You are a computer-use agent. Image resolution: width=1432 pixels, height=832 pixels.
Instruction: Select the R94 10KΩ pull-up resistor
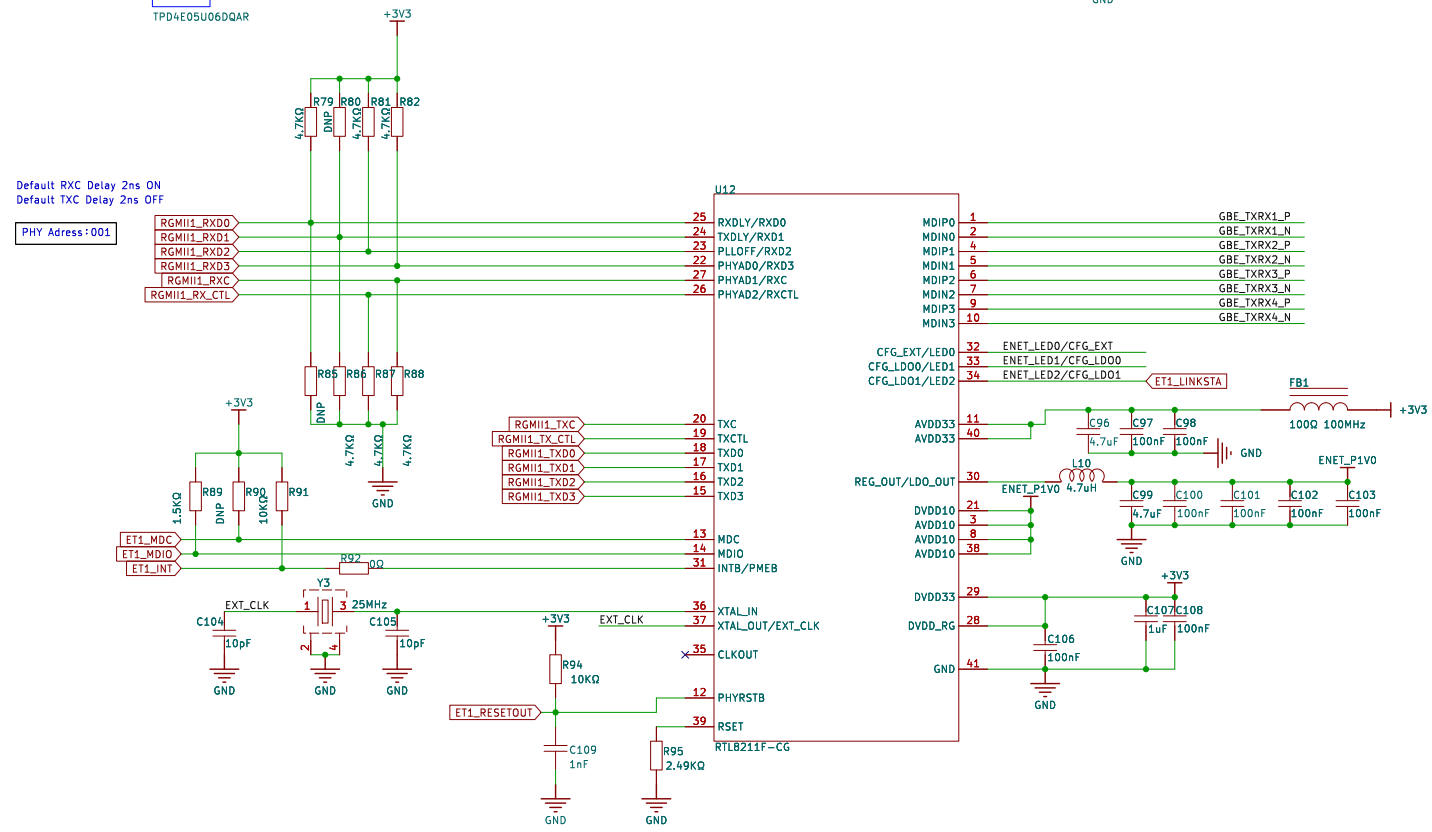pos(555,669)
